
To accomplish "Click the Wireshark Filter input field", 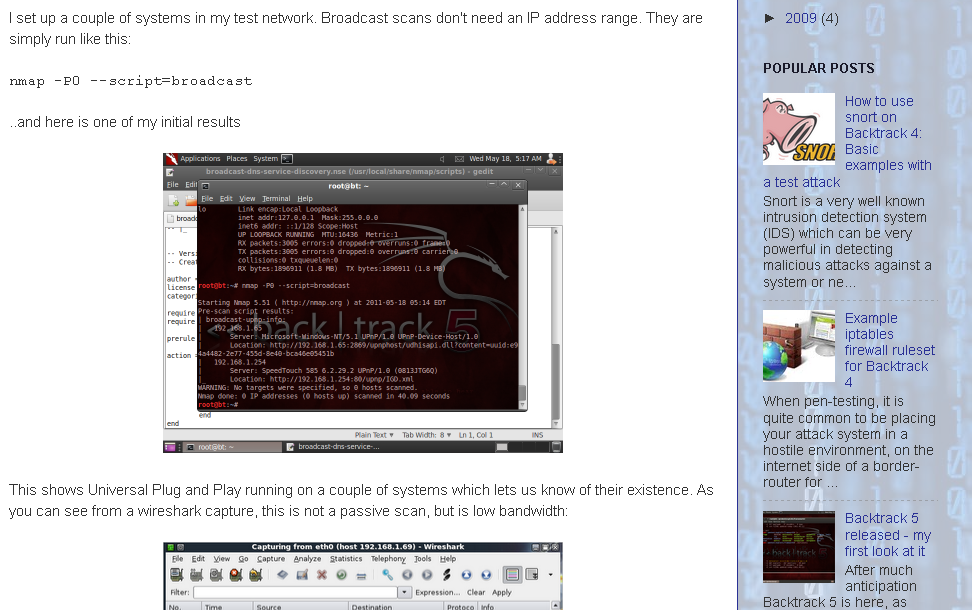I will [x=295, y=592].
